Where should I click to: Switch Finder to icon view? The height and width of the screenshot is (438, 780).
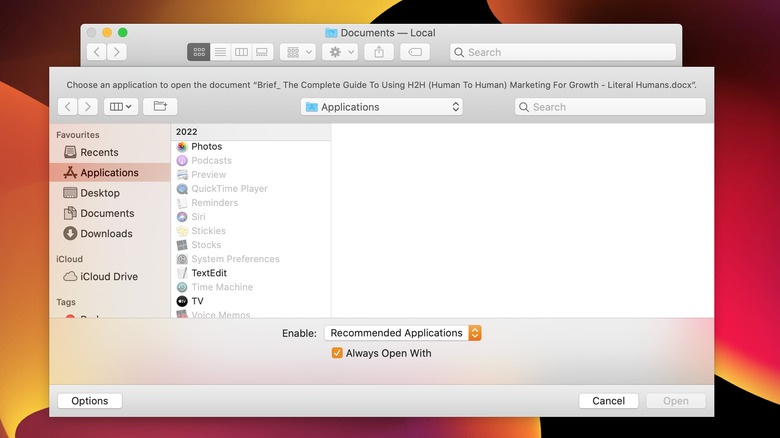pos(198,52)
